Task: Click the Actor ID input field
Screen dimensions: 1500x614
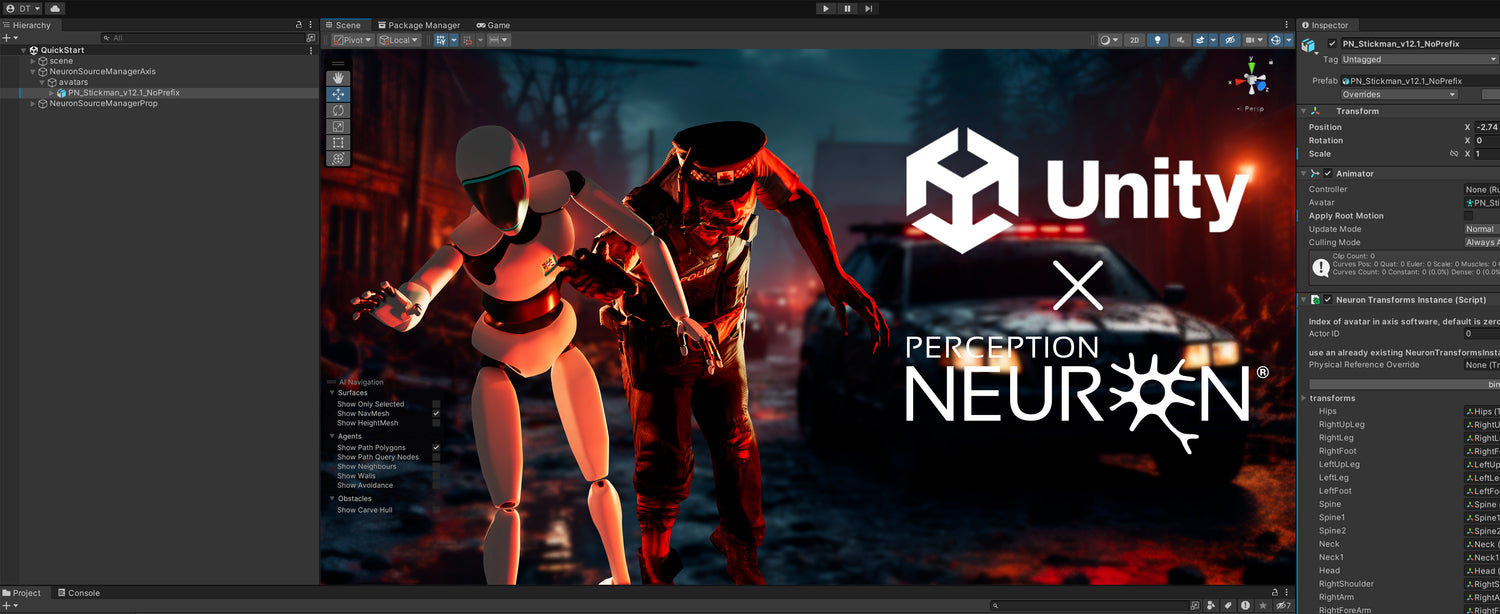Action: [x=1480, y=333]
